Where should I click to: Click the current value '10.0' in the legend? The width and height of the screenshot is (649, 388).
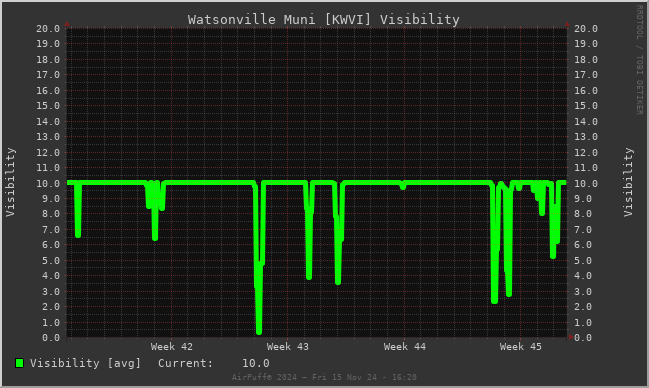click(256, 363)
